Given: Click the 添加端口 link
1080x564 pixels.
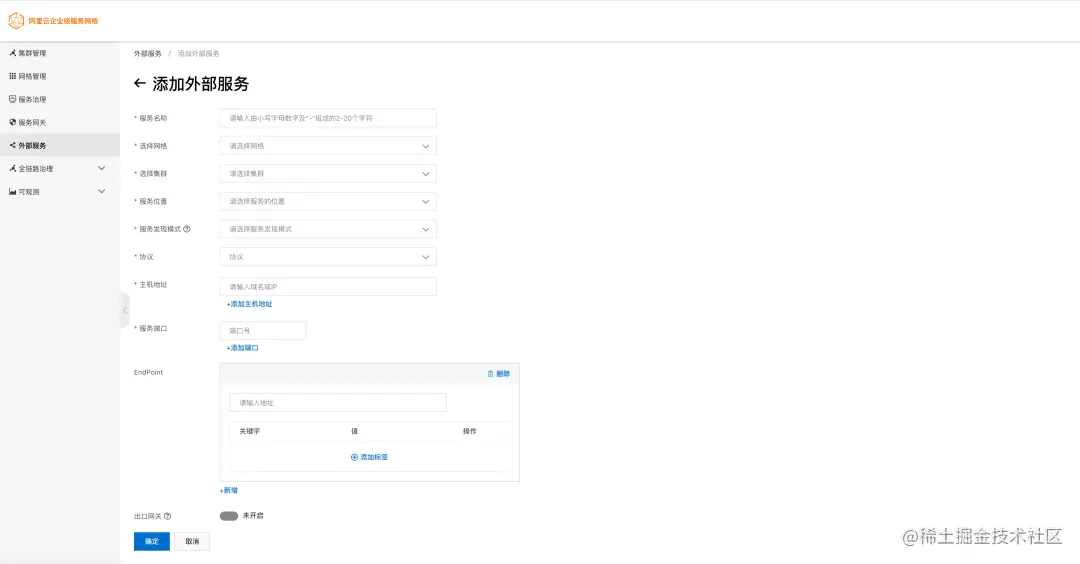Looking at the screenshot, I should 242,348.
